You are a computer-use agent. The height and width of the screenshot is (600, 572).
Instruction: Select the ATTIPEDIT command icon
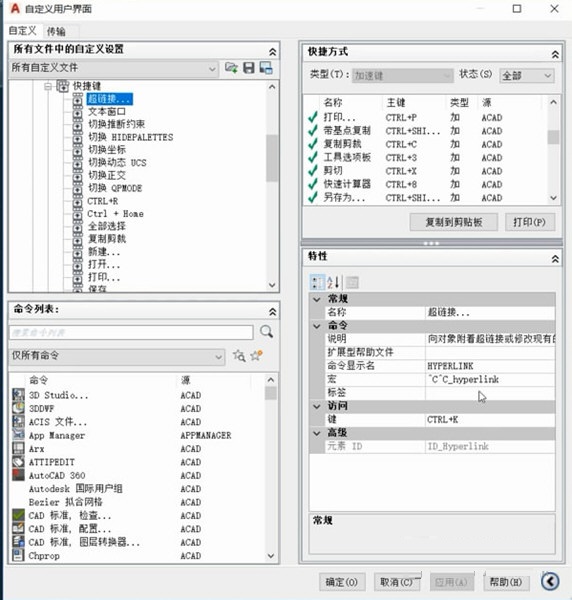(x=18, y=462)
